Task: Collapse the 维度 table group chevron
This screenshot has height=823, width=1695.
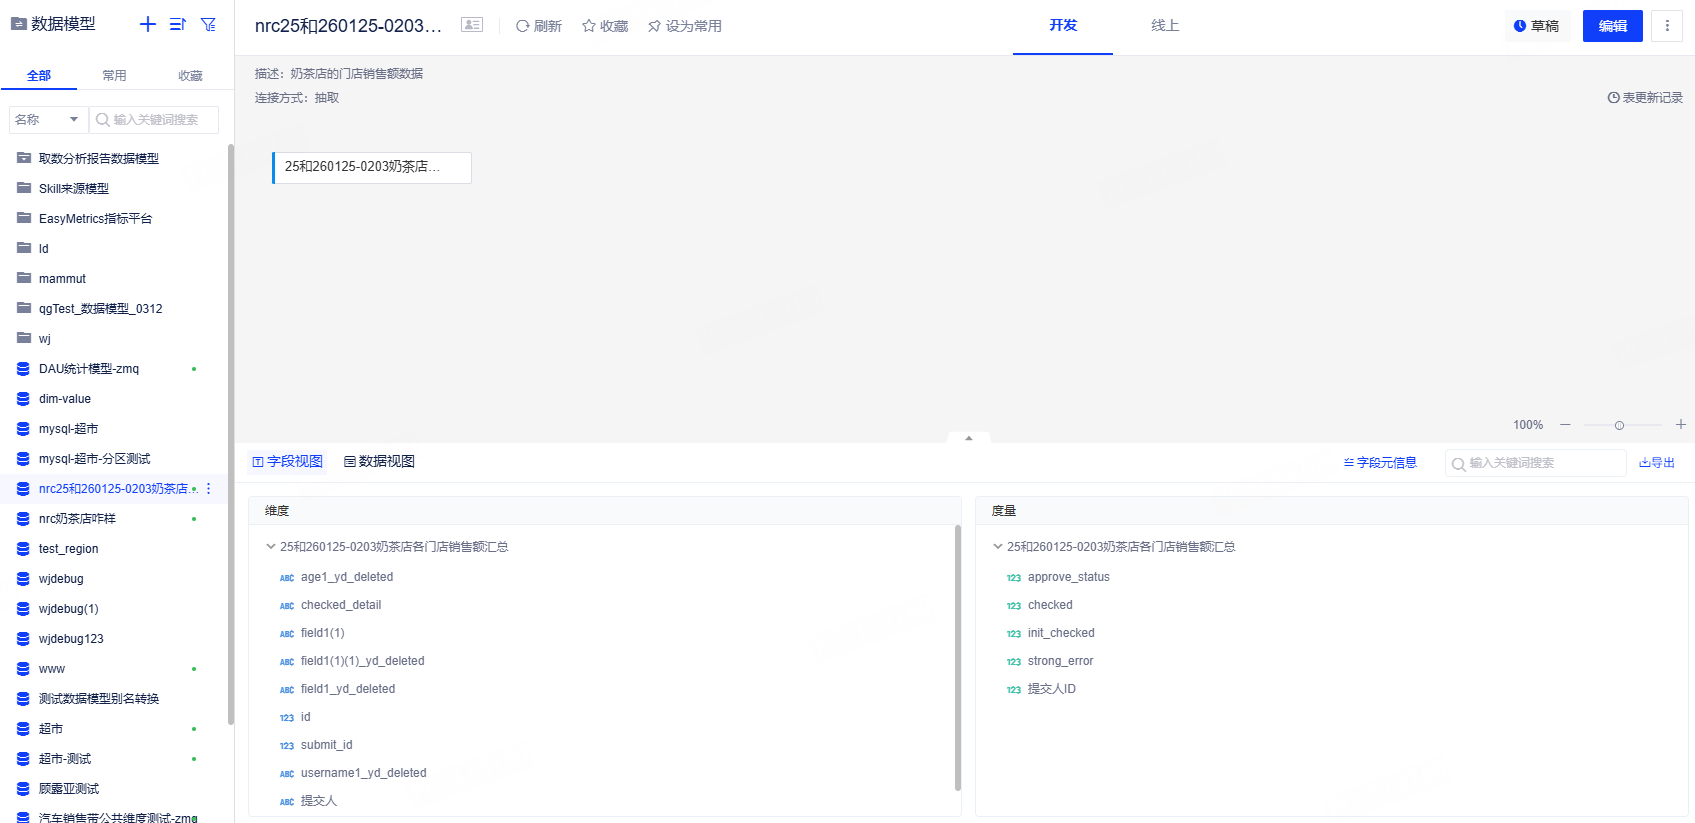Action: coord(270,547)
